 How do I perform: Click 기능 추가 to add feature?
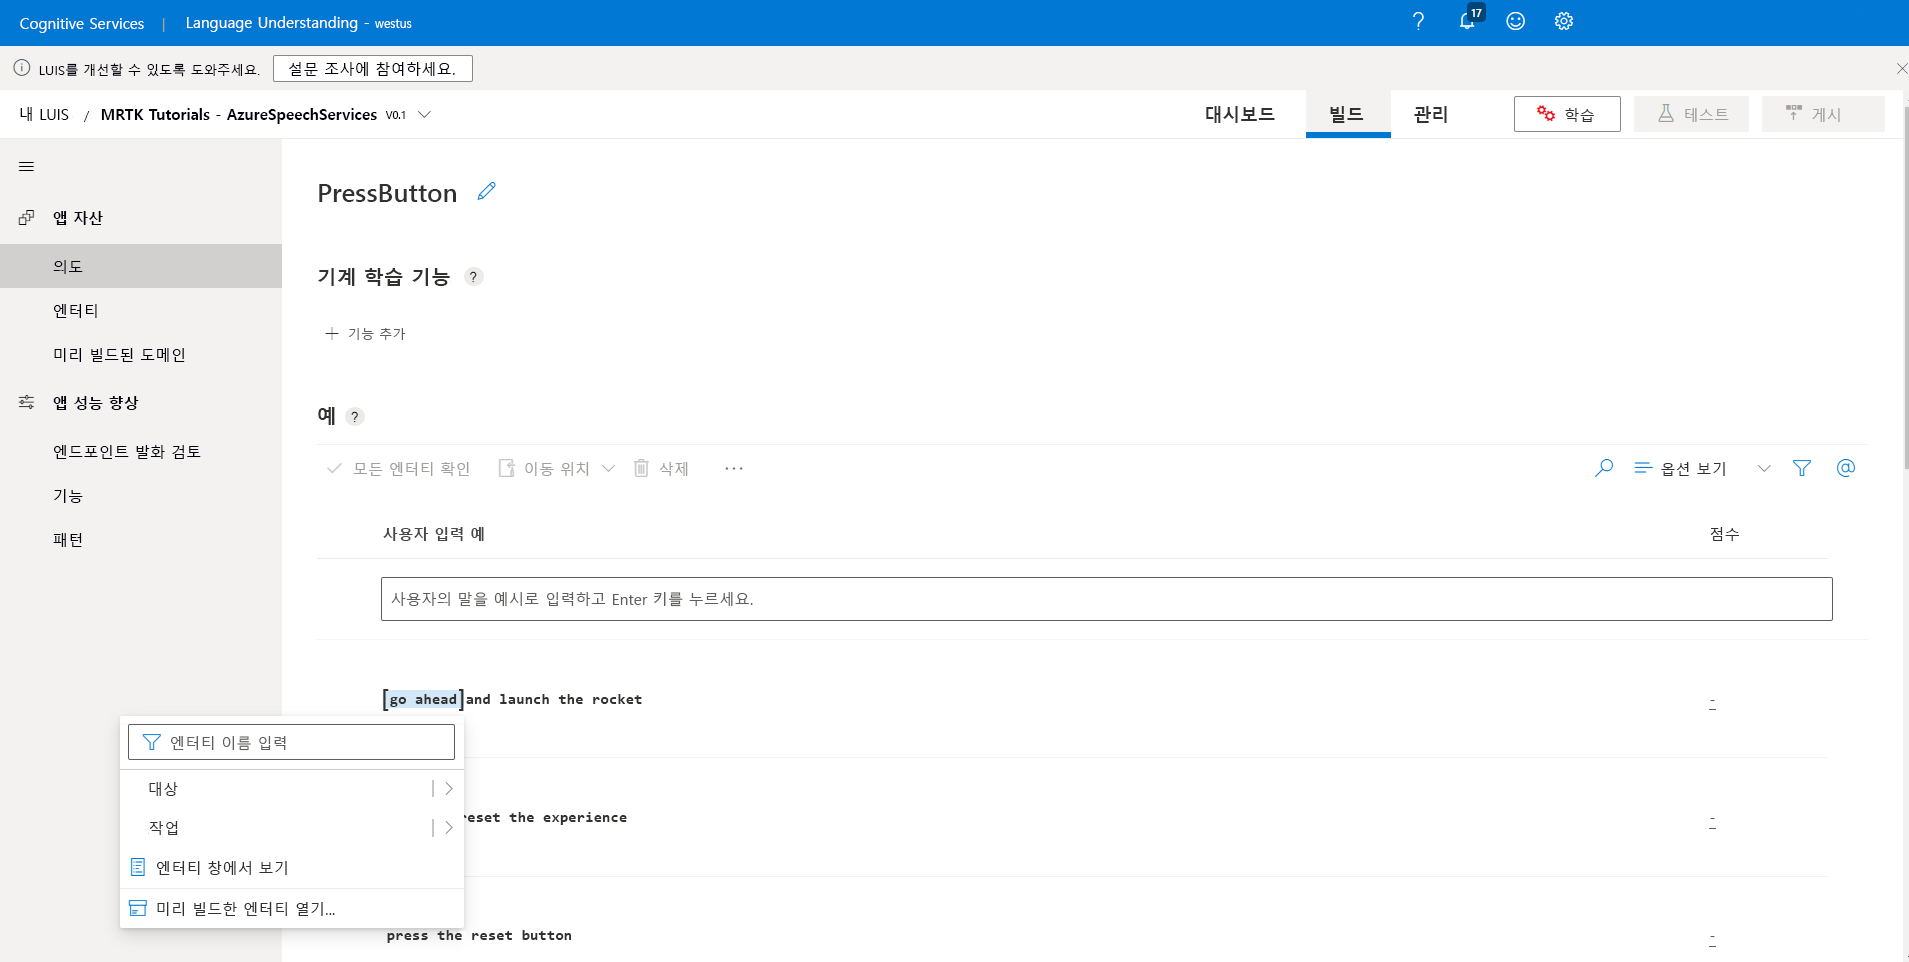365,333
